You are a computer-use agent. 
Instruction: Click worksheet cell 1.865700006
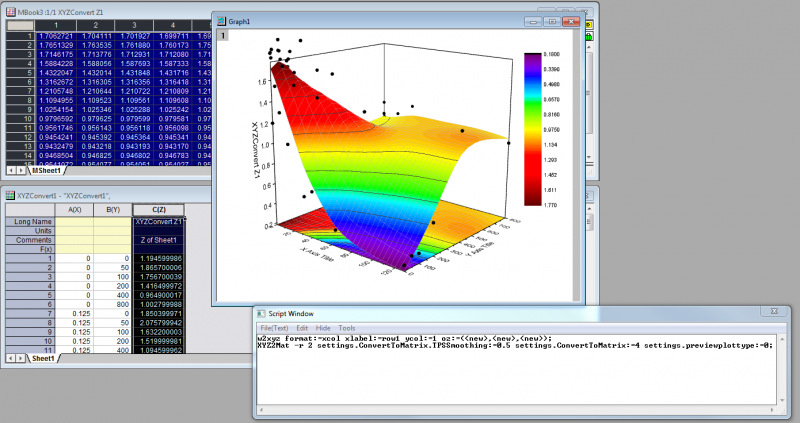pyautogui.click(x=158, y=268)
